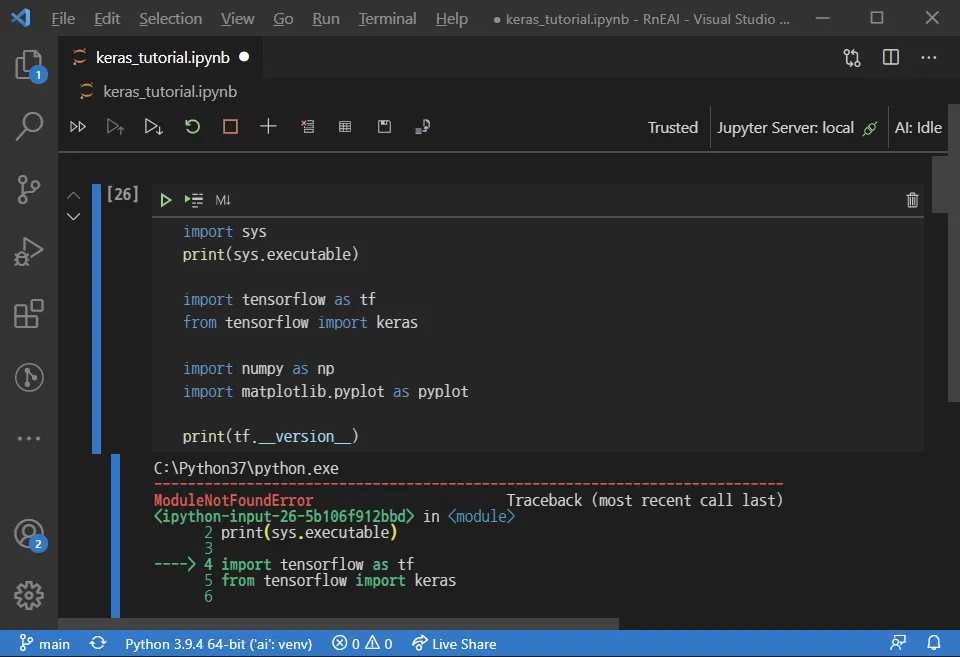
Task: Toggle split editor layout
Action: coord(891,58)
